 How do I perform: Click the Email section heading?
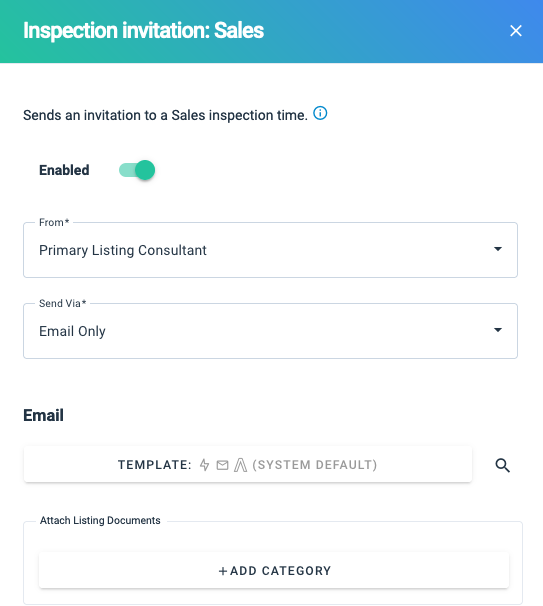43,415
